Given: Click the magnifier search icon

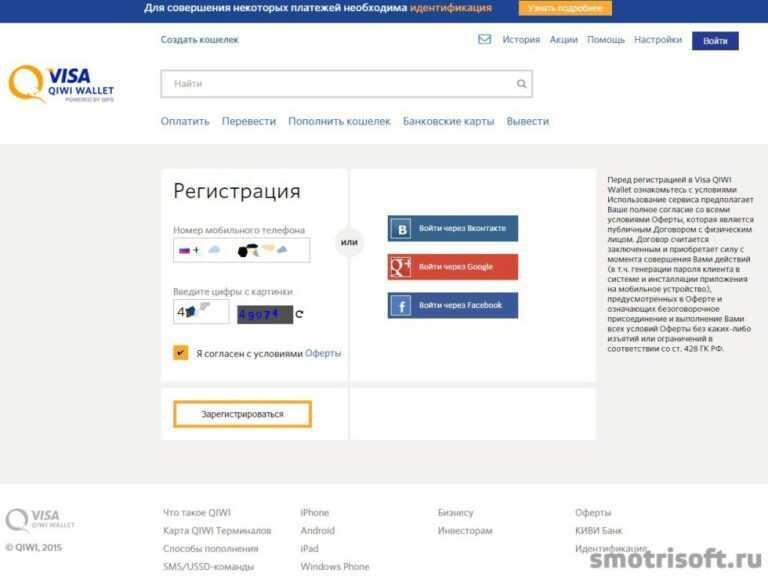Looking at the screenshot, I should 522,84.
